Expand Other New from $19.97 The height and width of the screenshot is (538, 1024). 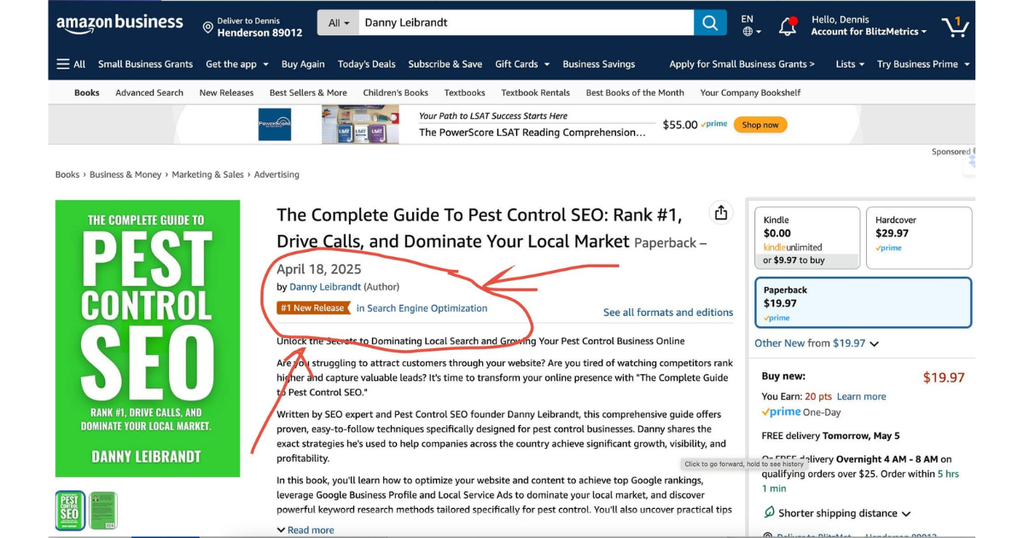pos(816,343)
